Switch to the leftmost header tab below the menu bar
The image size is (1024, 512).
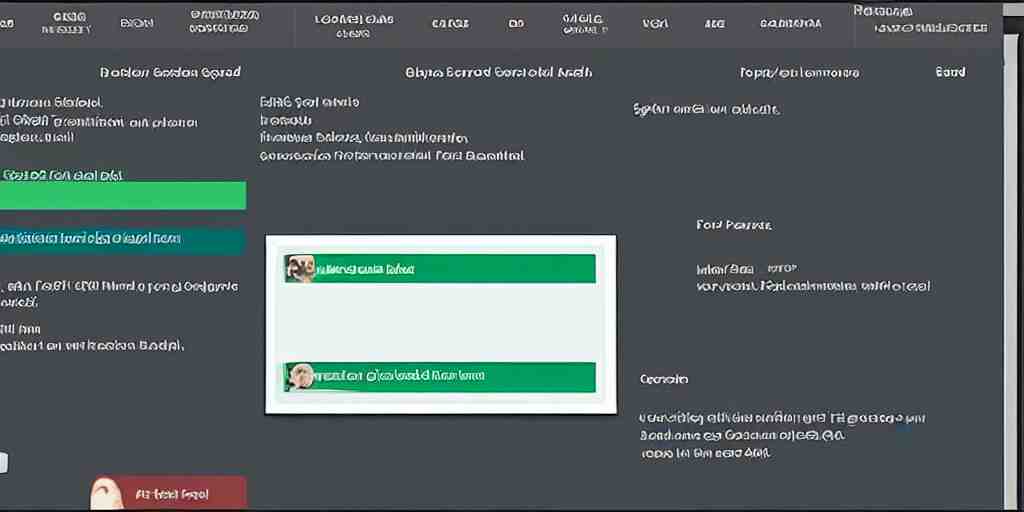[169, 73]
